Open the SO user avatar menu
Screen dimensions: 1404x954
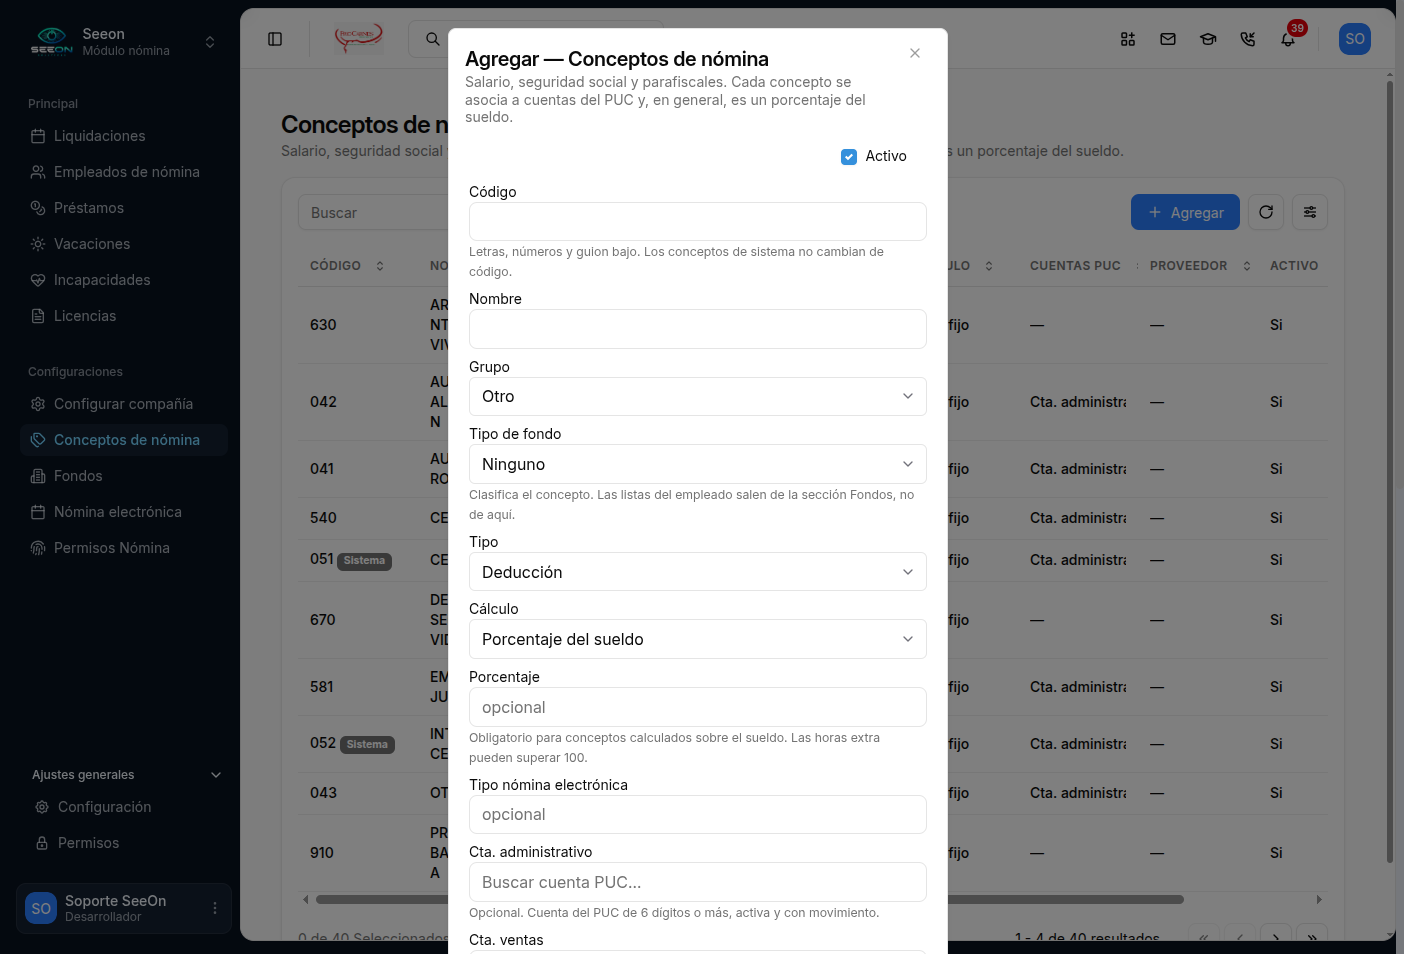pyautogui.click(x=1355, y=39)
